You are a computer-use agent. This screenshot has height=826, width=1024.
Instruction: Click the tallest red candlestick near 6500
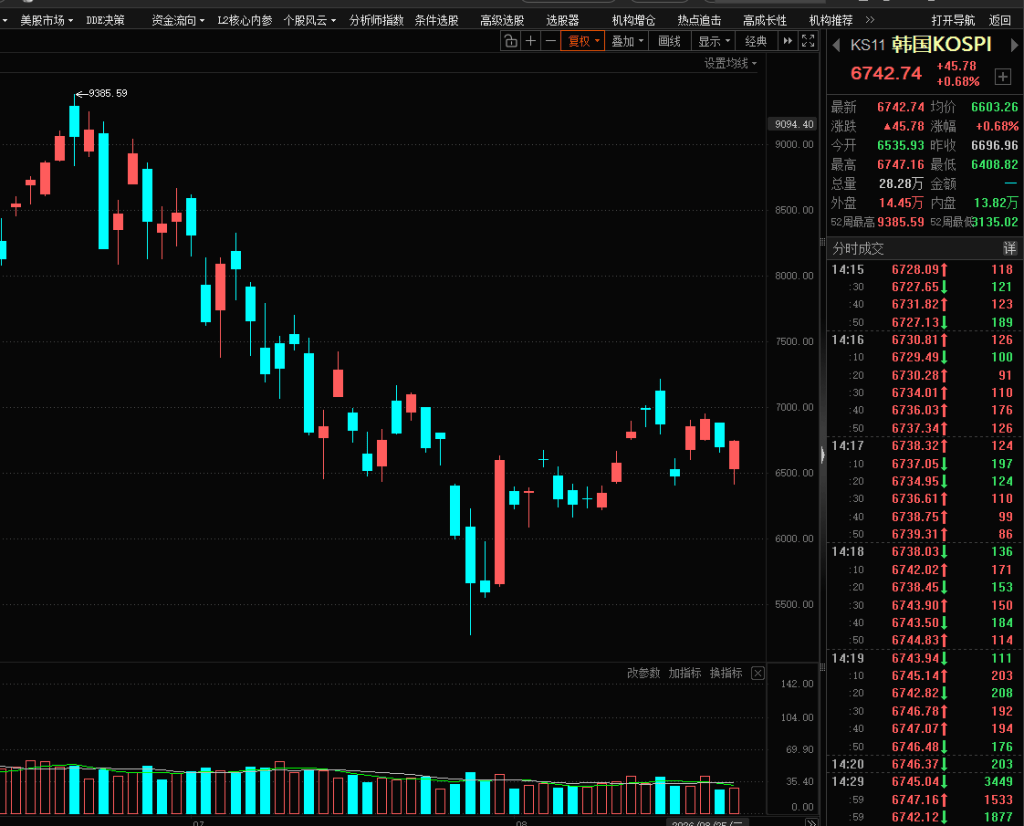(500, 522)
